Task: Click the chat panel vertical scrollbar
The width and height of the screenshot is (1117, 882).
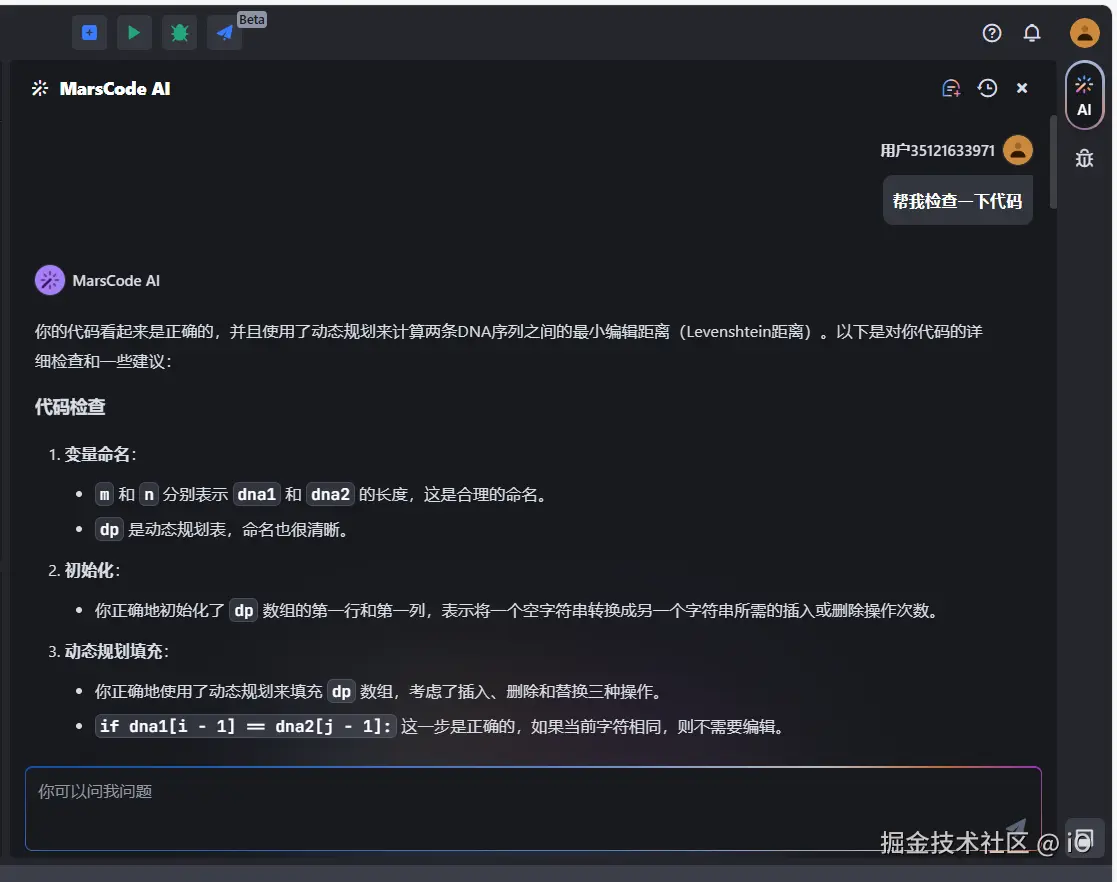Action: point(1053,162)
